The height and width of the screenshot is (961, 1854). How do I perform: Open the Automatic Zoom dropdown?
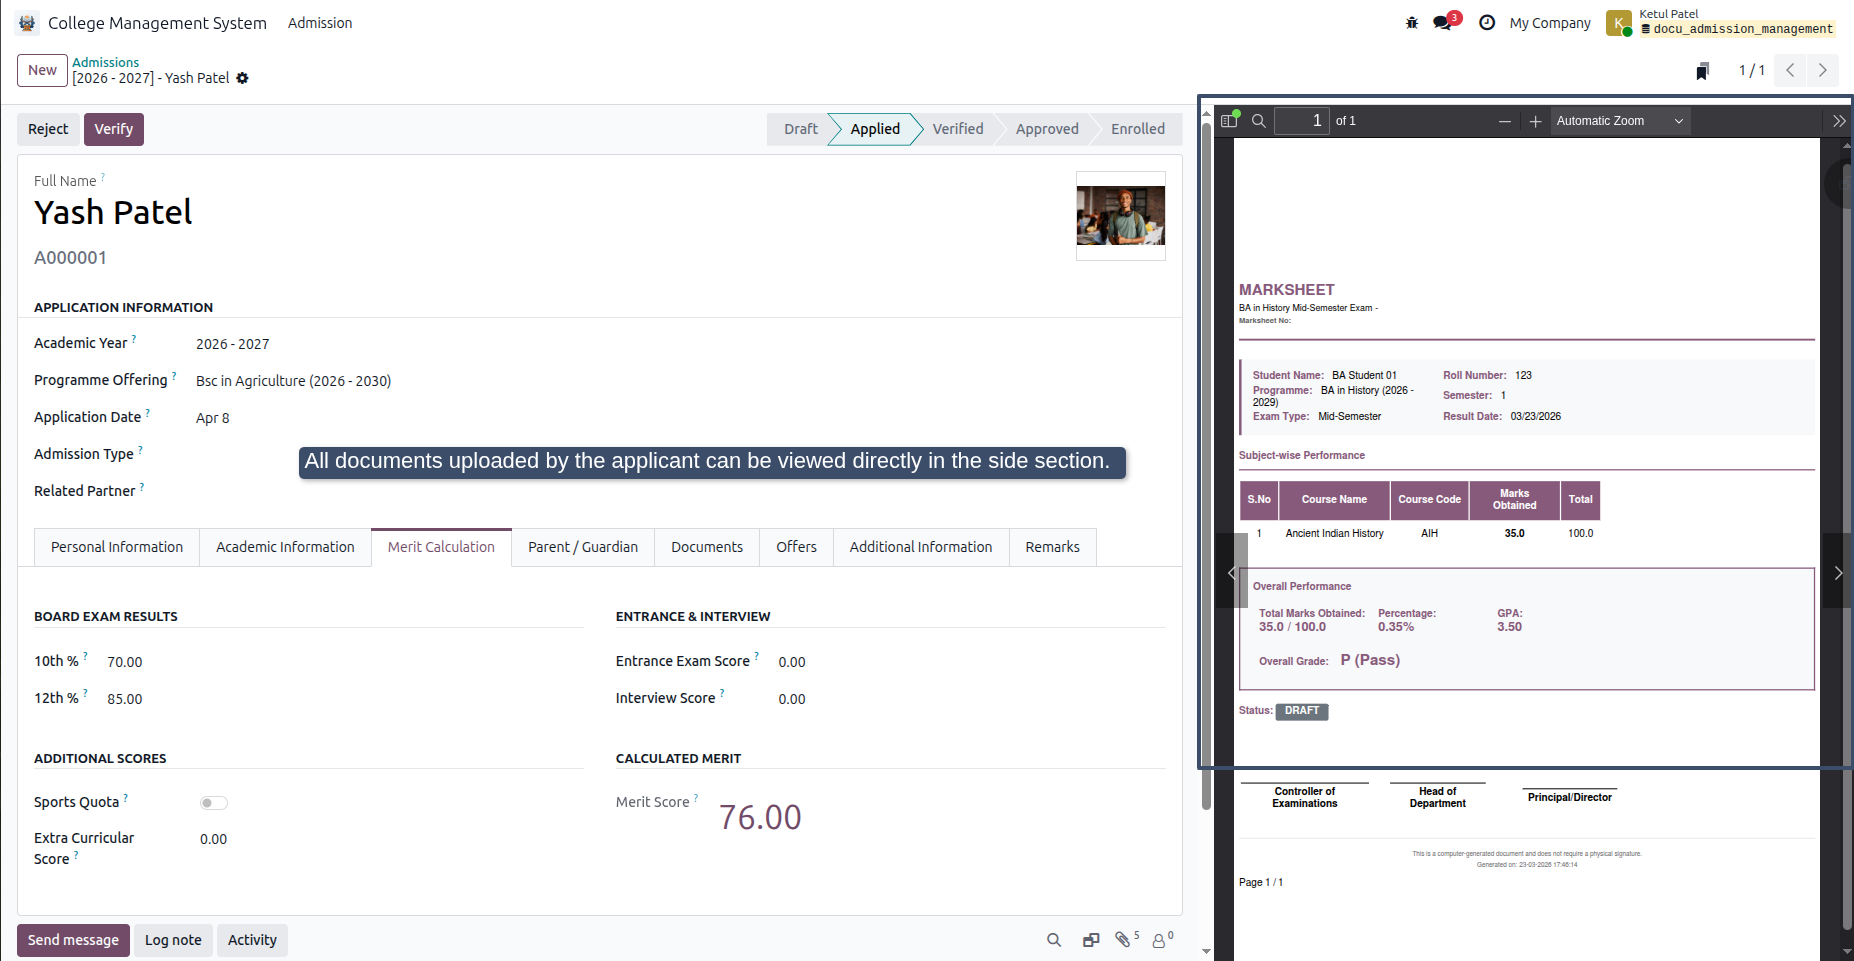click(x=1620, y=121)
